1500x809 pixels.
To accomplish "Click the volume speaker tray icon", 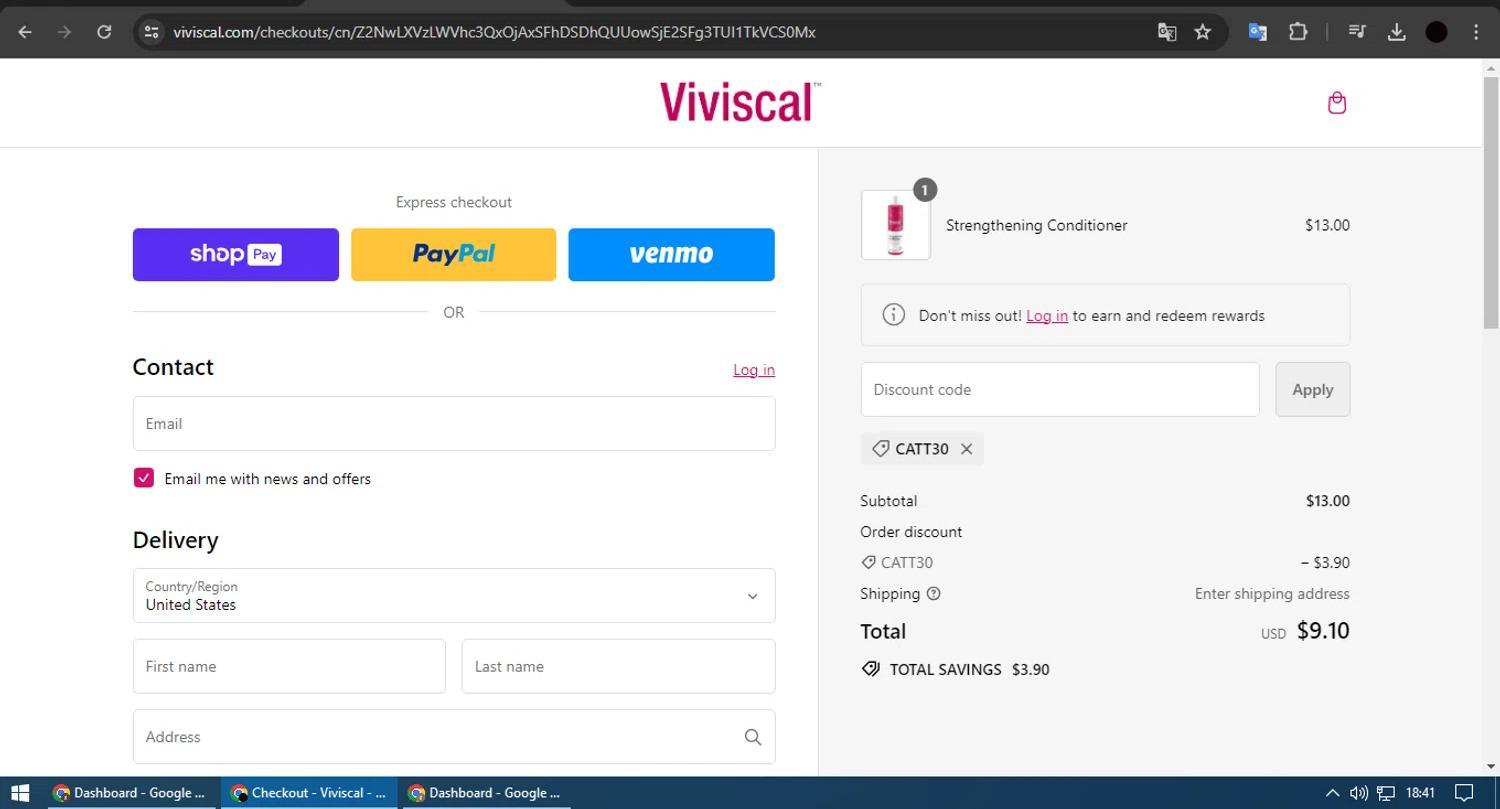I will (1358, 793).
